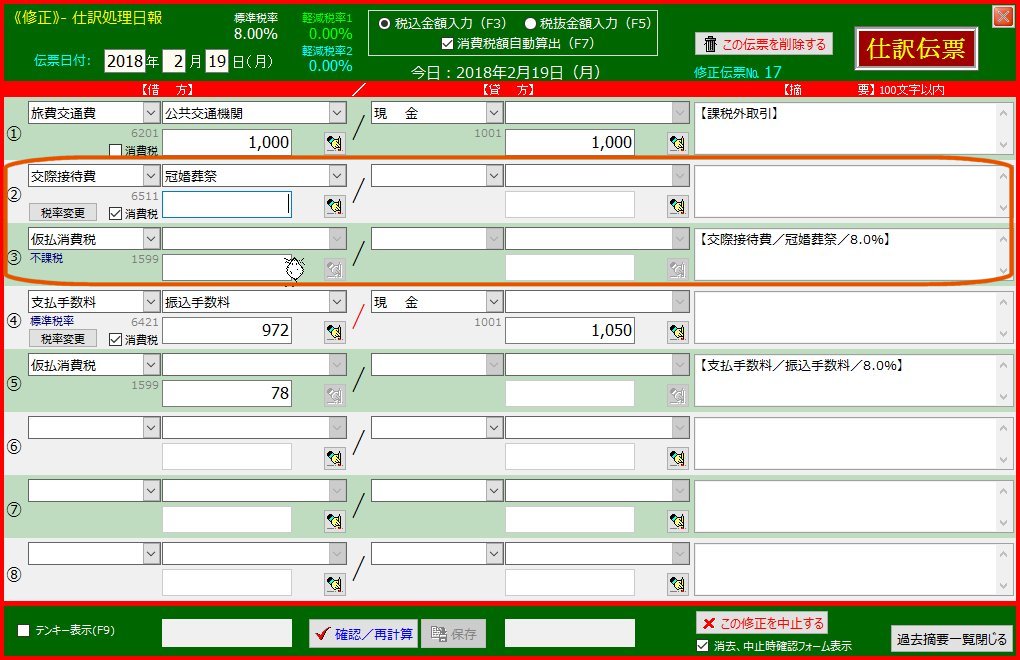Enable テンキー表示 (F9) checkbox
The image size is (1020, 660).
tap(24, 631)
